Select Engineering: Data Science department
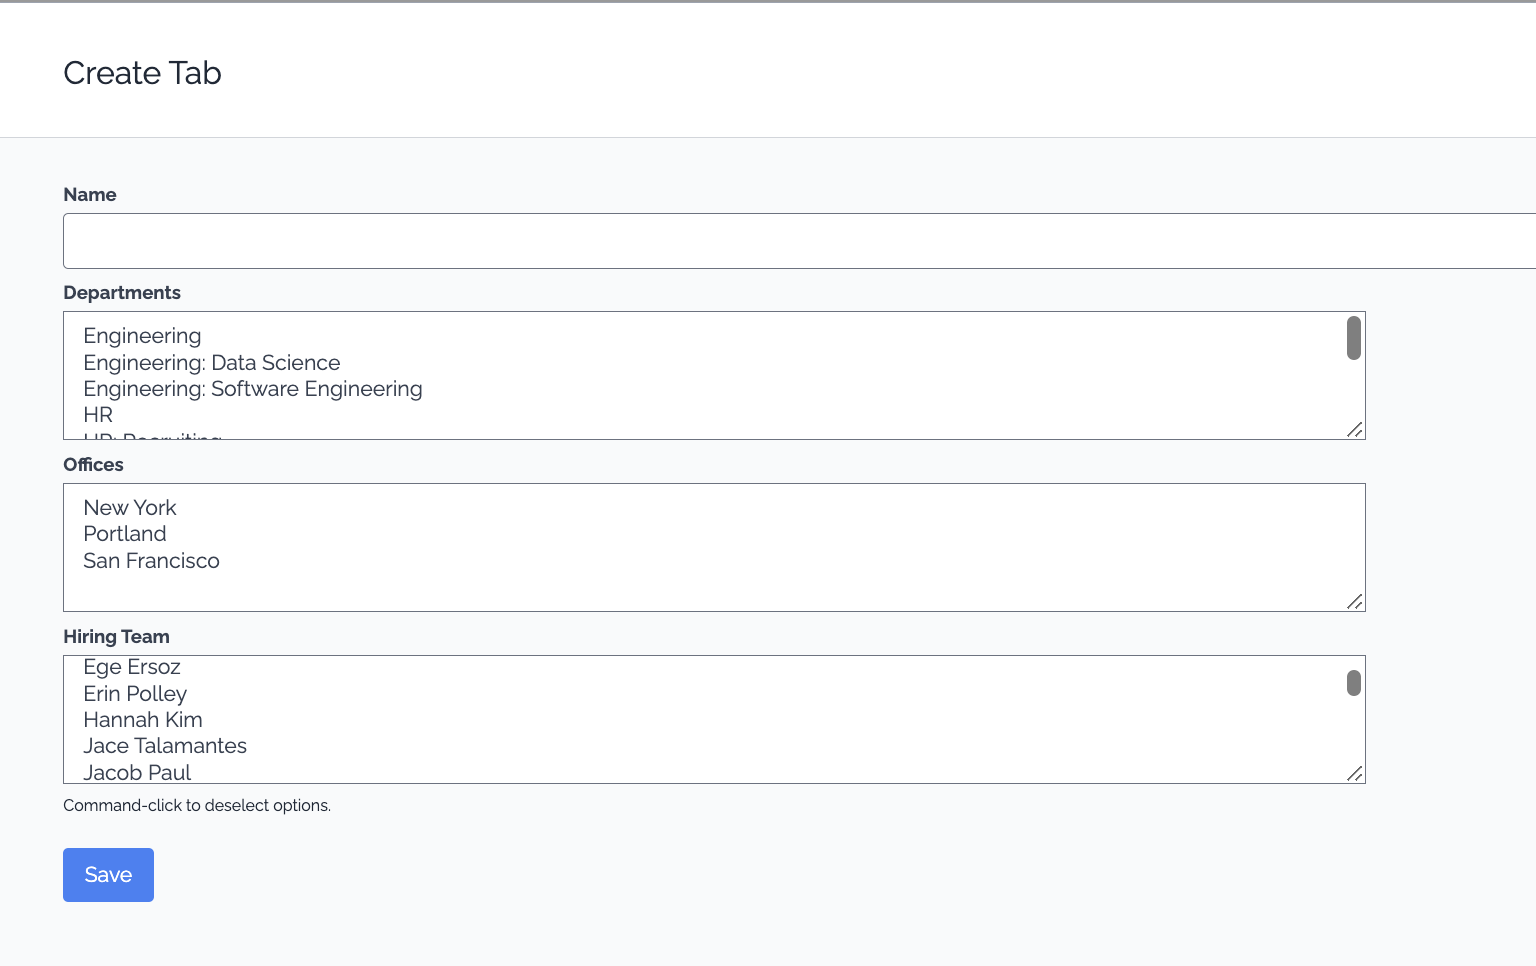This screenshot has height=966, width=1536. [x=211, y=363]
